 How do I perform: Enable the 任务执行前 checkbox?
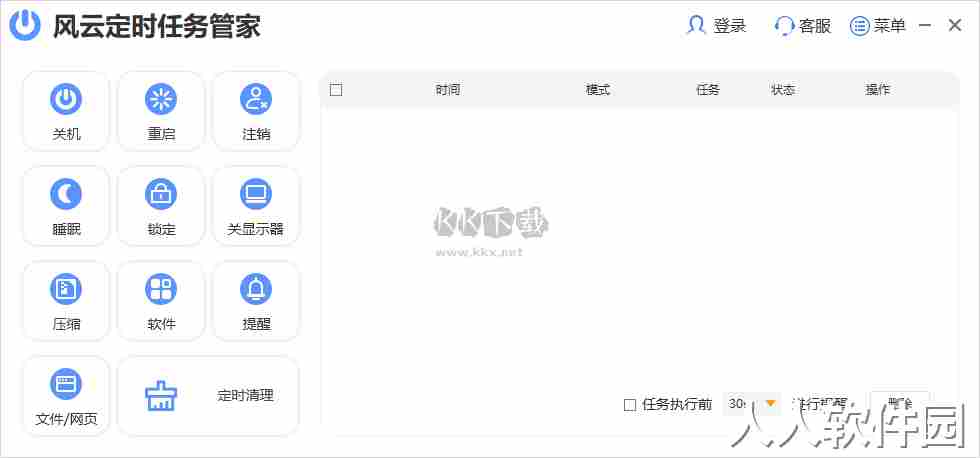tap(630, 405)
